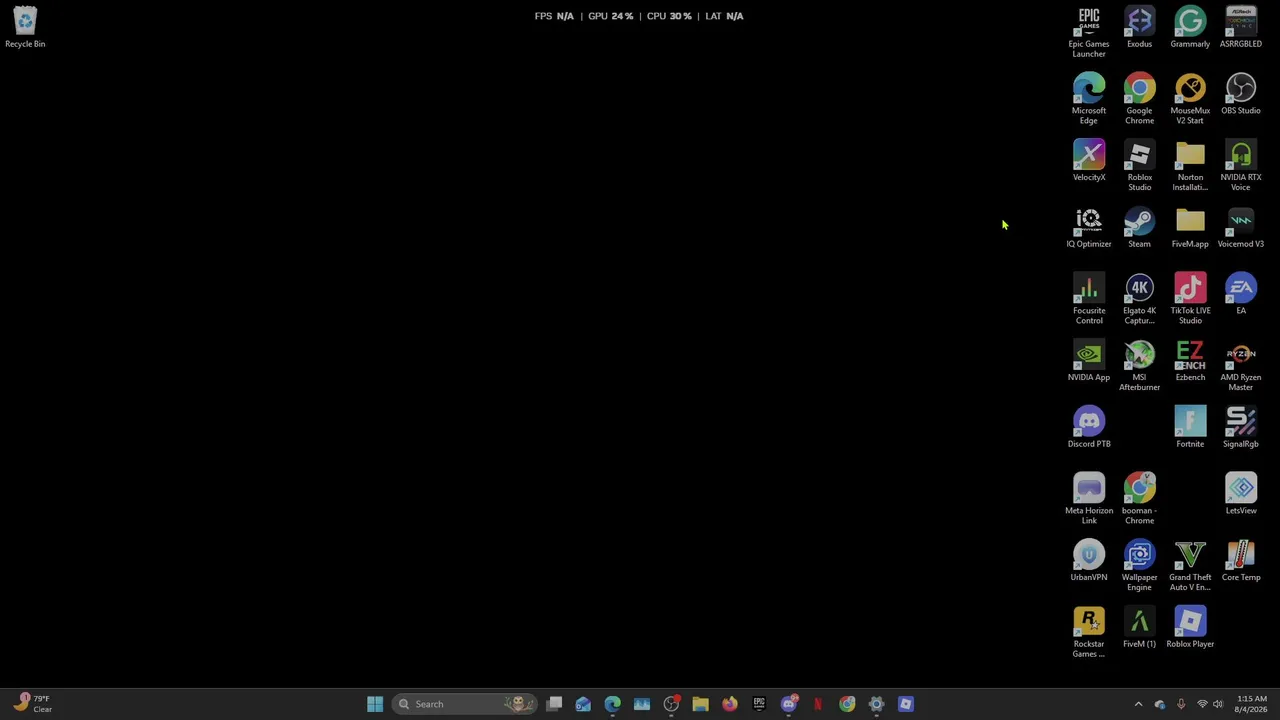Select the Roblox Studio desktop shortcut
This screenshot has height=720, width=1280.
point(1139,165)
